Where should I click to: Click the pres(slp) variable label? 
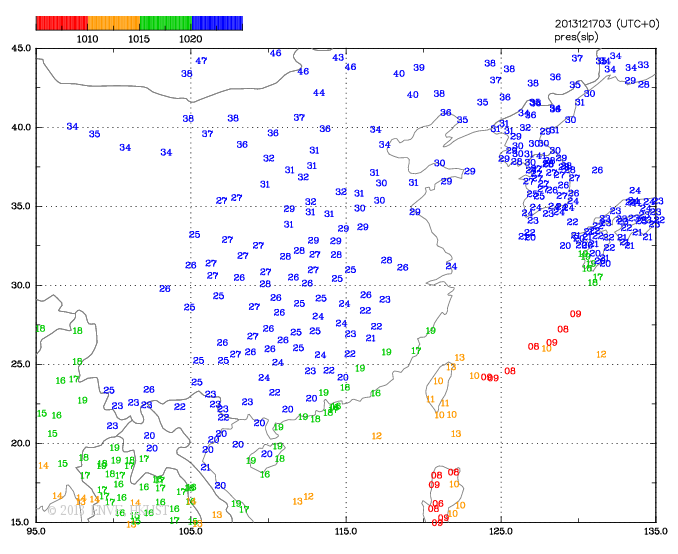[x=576, y=37]
